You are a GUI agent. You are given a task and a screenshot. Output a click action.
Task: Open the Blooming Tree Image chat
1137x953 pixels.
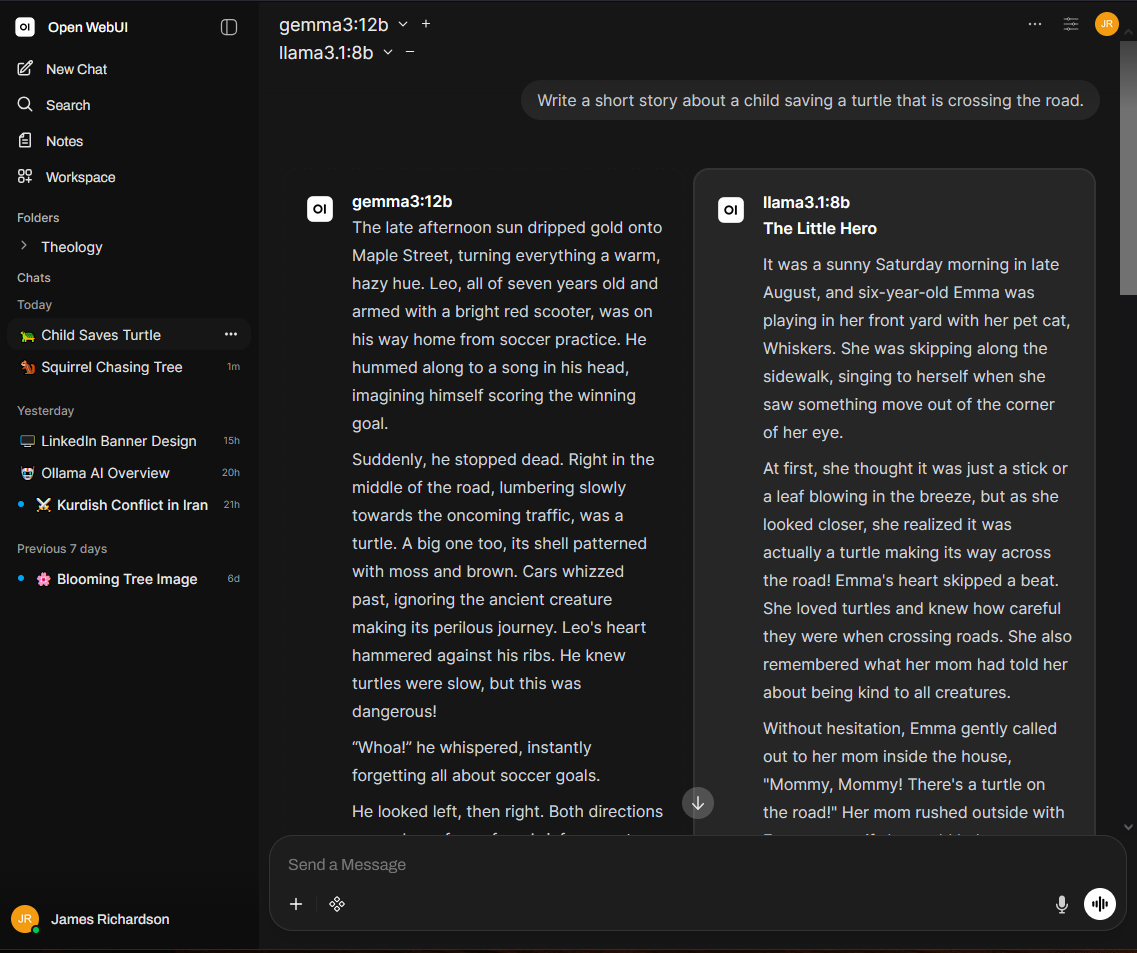(x=129, y=579)
